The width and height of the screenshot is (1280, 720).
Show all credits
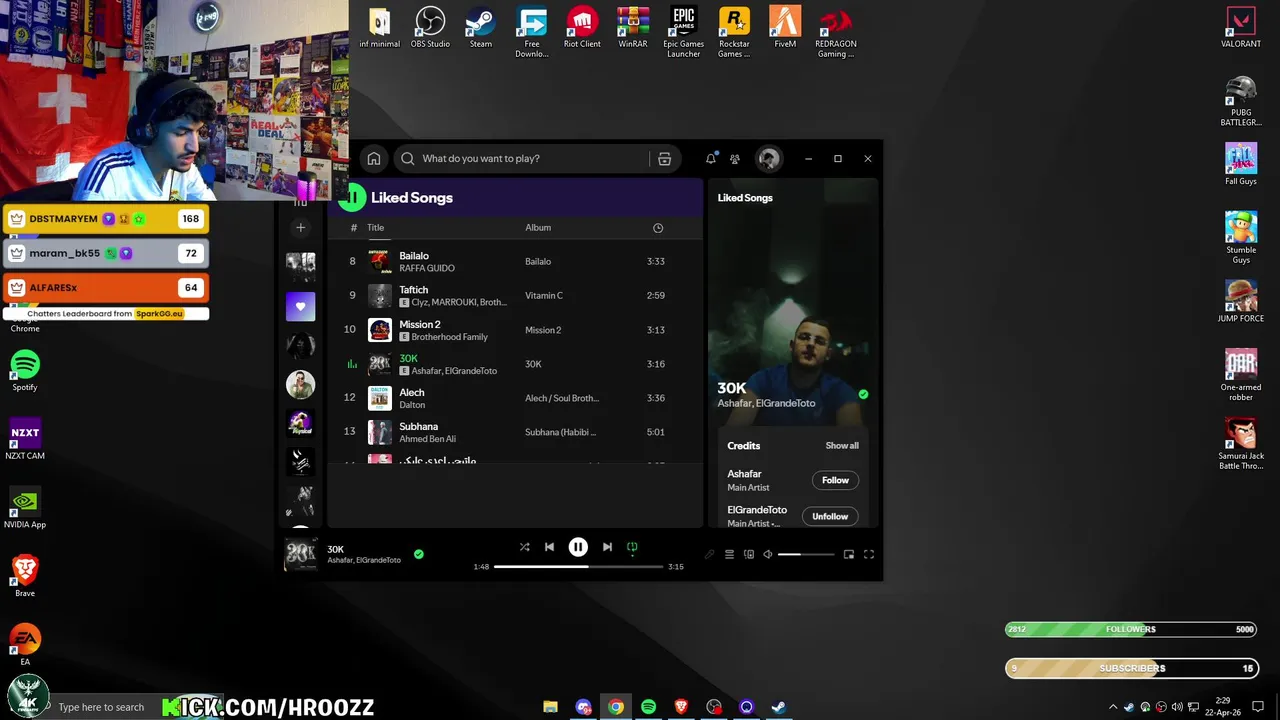[x=842, y=445]
